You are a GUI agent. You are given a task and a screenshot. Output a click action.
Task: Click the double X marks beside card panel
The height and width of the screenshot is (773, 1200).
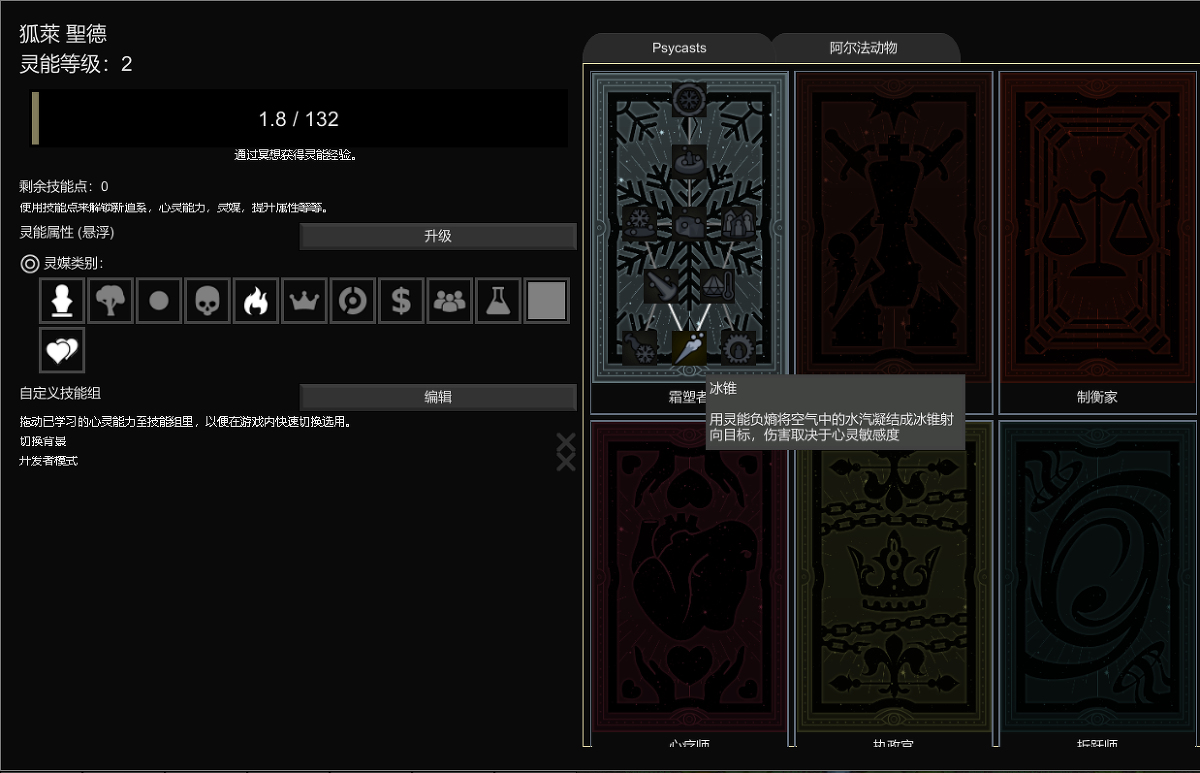tap(566, 452)
